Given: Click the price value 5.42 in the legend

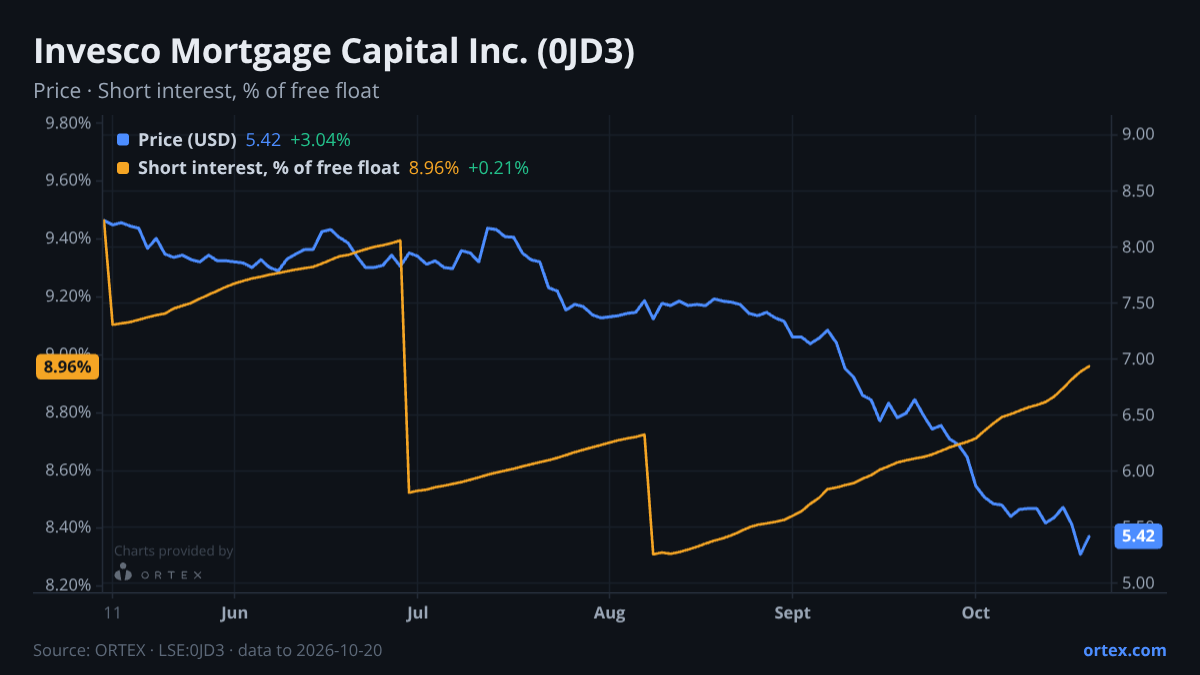Looking at the screenshot, I should [263, 140].
